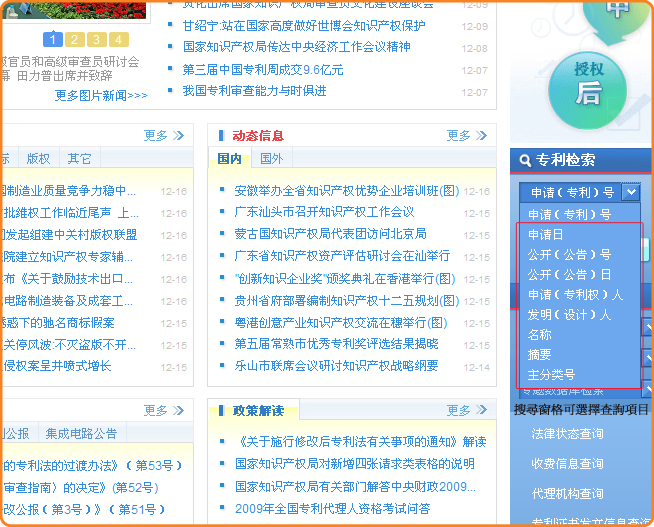This screenshot has width=654, height=527.
Task: Open 更多图片新闻>>> link
Action: tap(101, 95)
